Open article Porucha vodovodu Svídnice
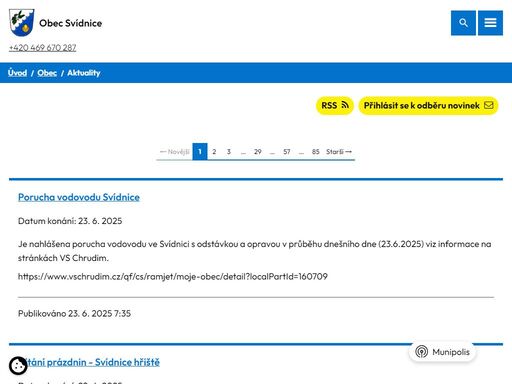The height and width of the screenshot is (384, 512). [x=79, y=197]
